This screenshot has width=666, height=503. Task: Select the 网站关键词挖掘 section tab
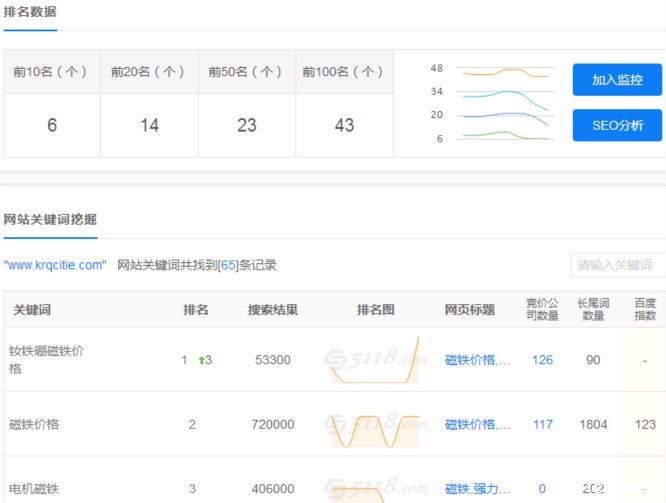[50, 219]
